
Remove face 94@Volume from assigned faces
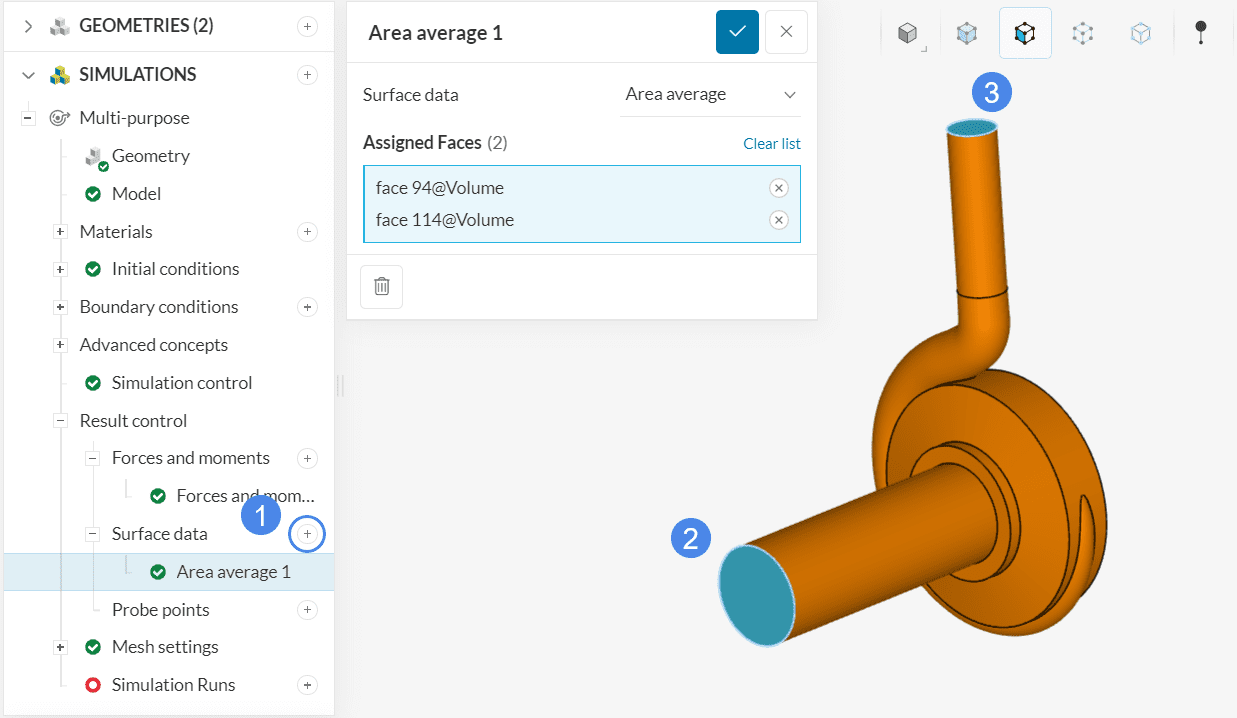coord(779,188)
